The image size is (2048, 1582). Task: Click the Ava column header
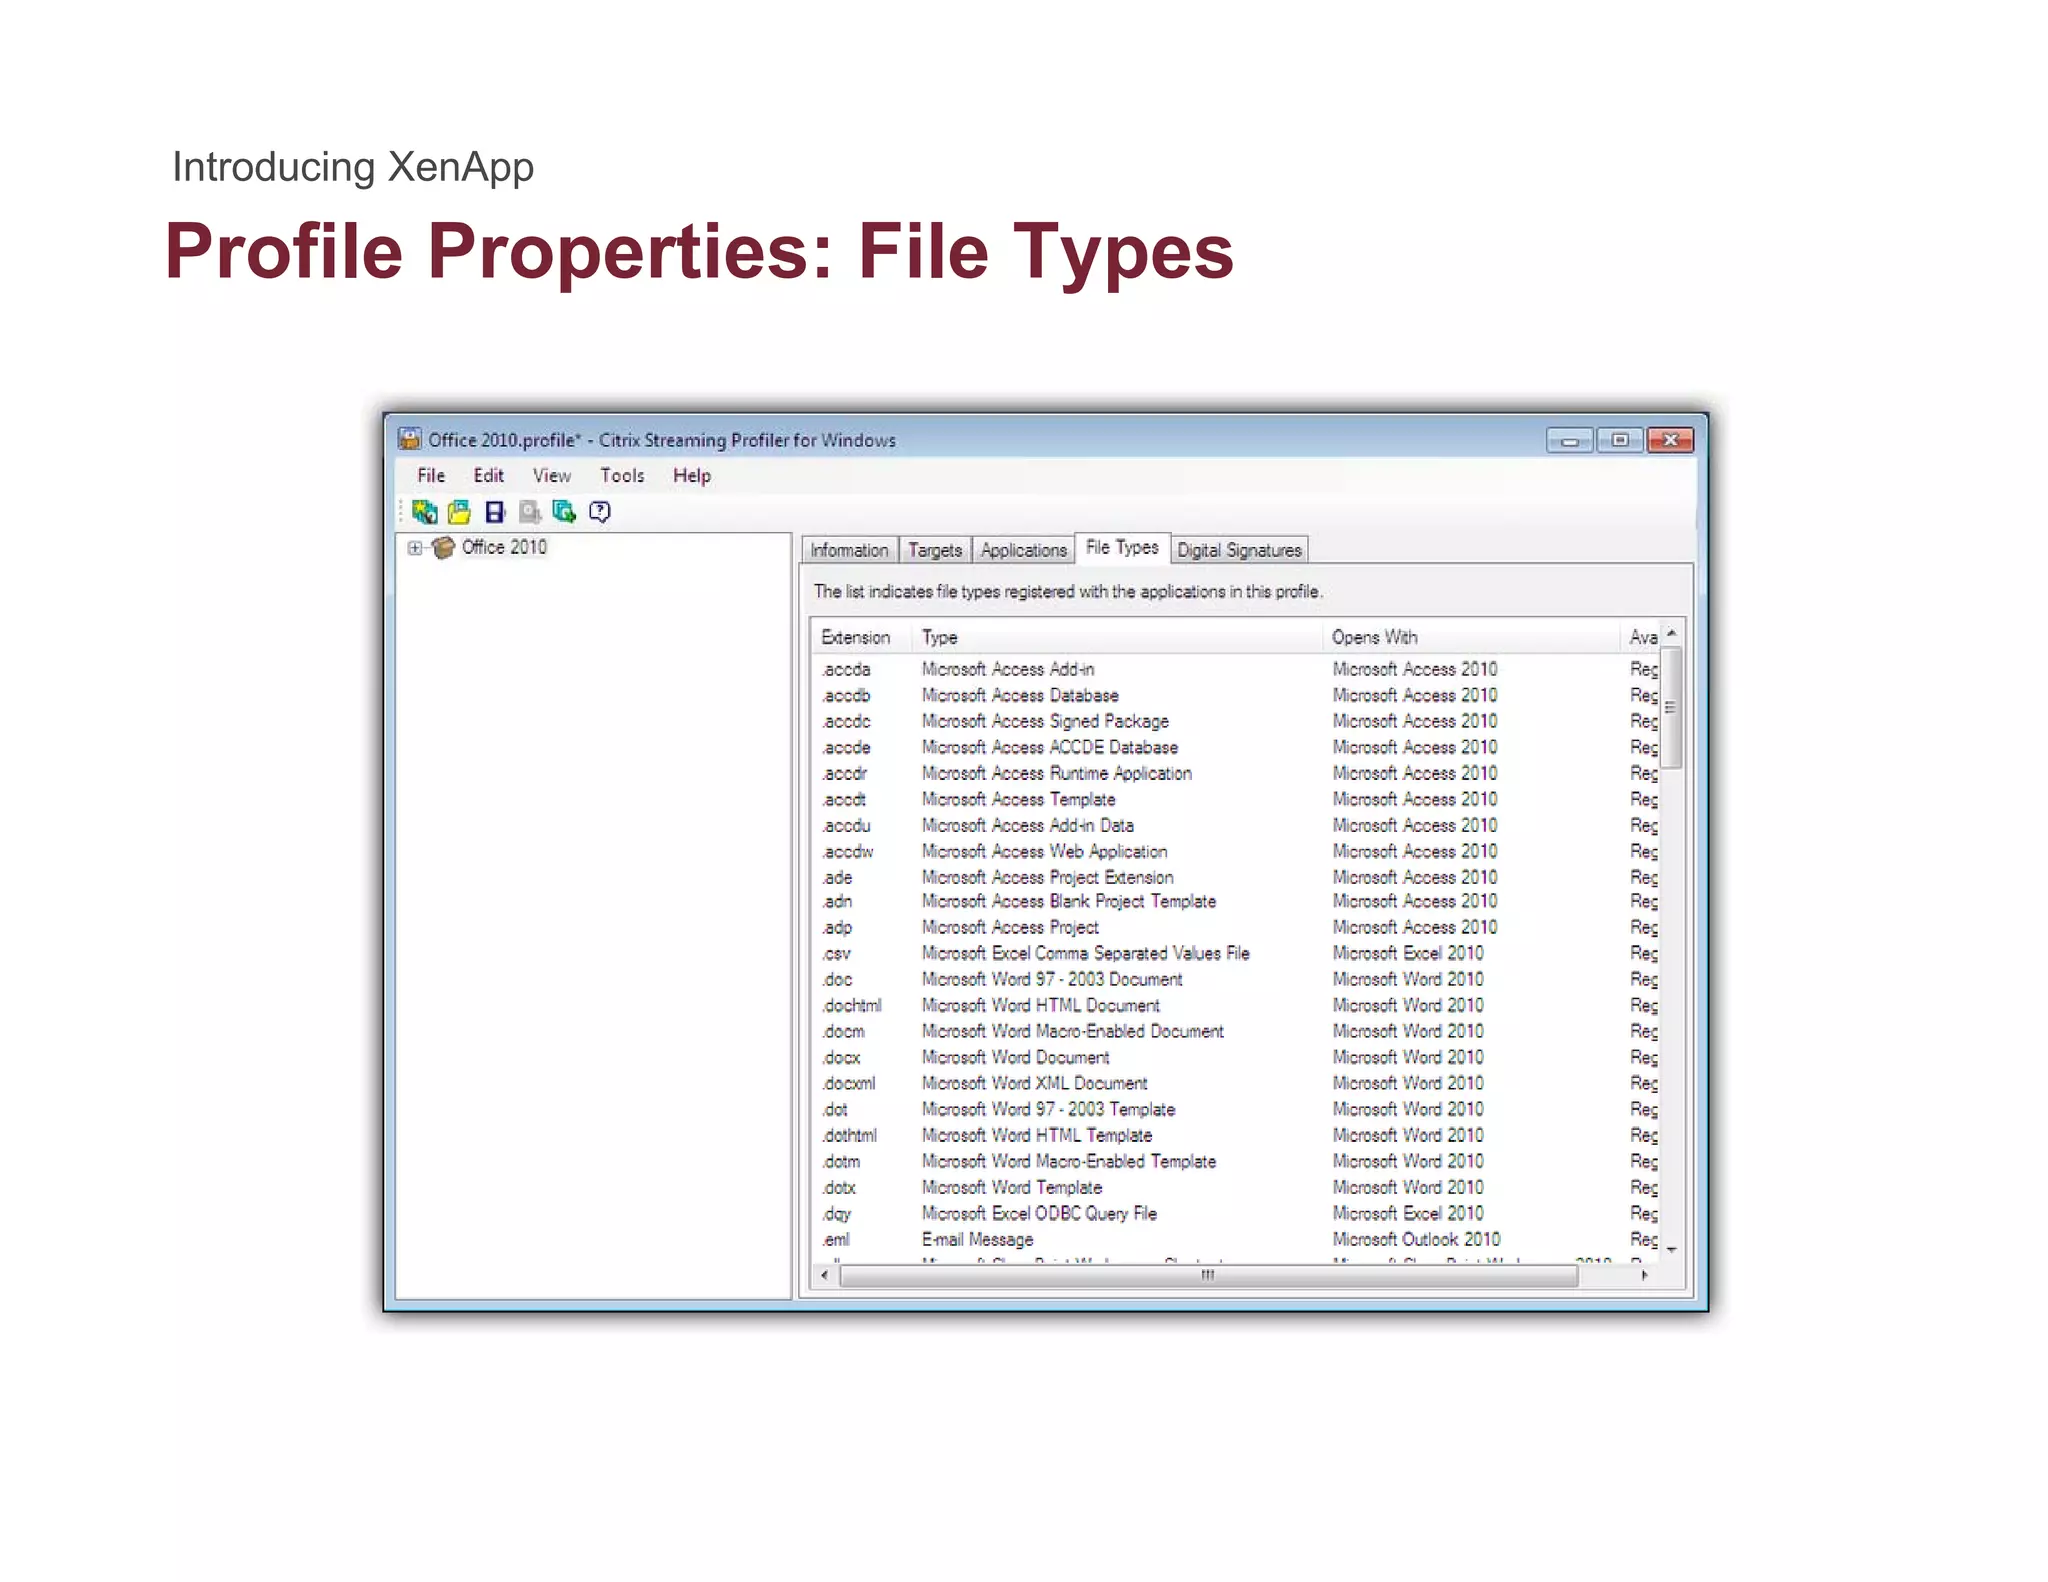pyautogui.click(x=1641, y=637)
